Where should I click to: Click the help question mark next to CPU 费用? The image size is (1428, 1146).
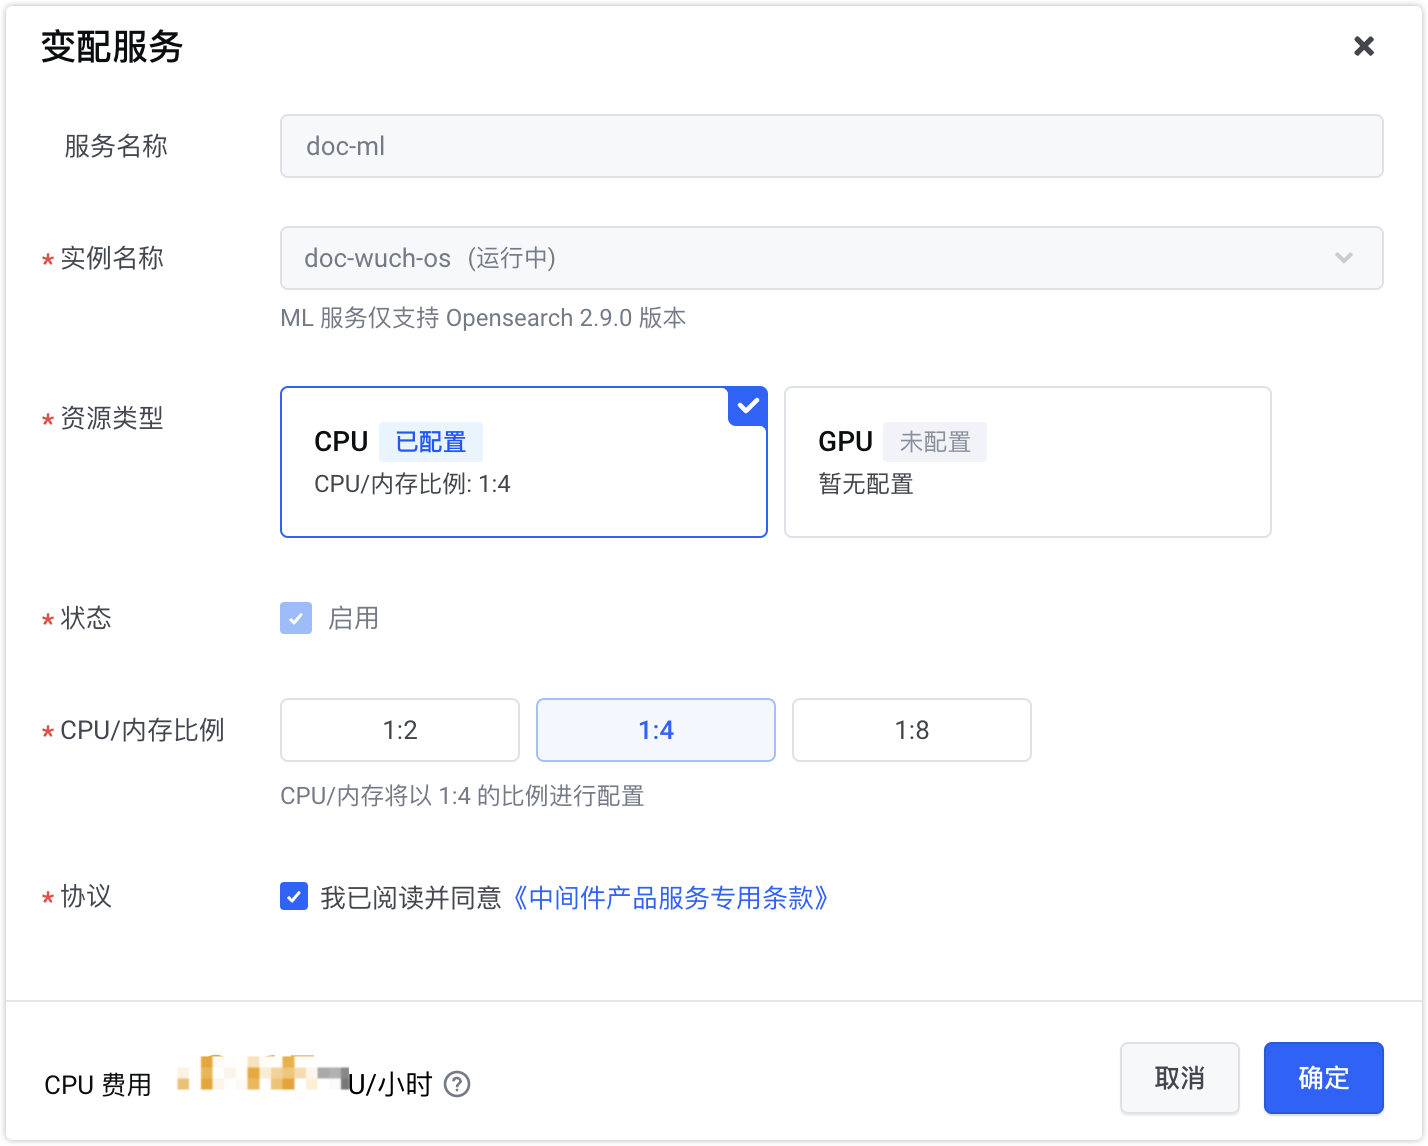[457, 1084]
